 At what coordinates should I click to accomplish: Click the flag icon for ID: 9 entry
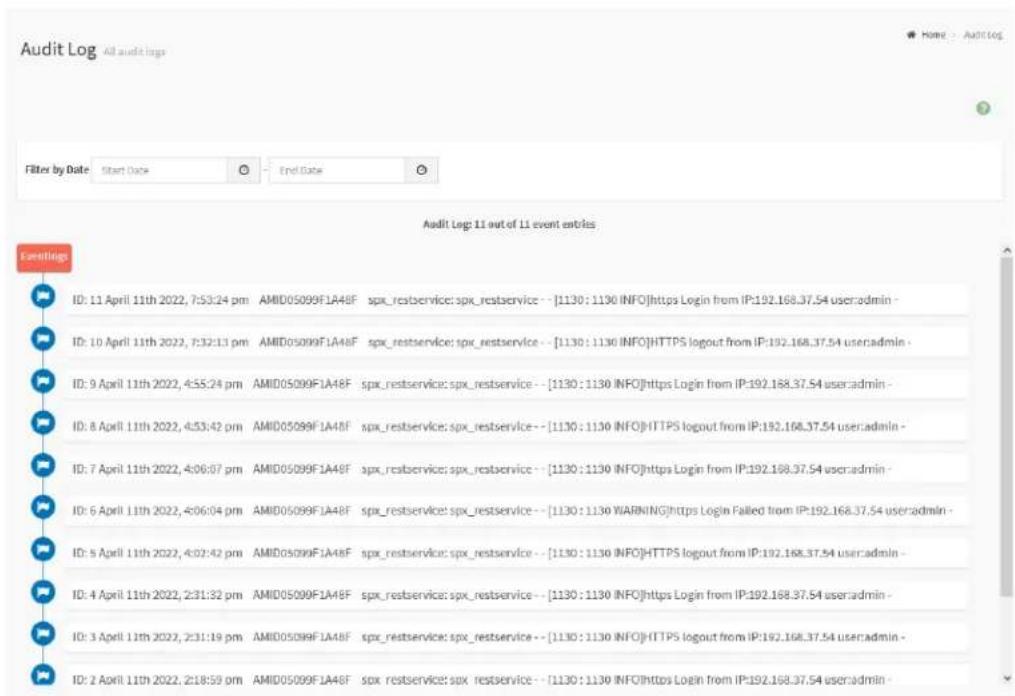pyautogui.click(x=43, y=381)
